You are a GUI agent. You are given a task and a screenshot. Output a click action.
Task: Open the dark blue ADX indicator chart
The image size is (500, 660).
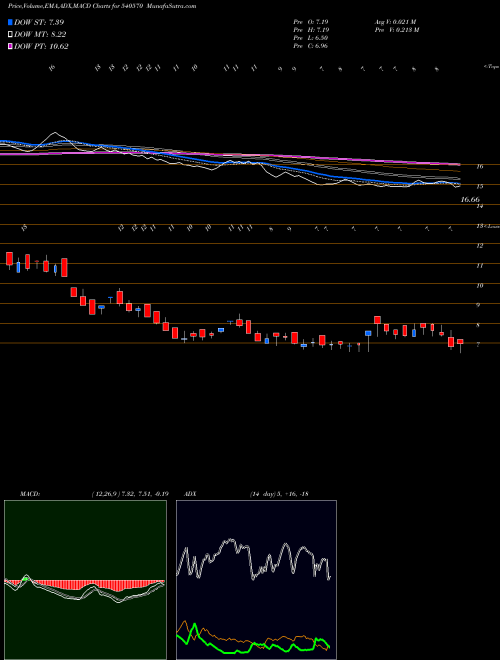coord(256,580)
